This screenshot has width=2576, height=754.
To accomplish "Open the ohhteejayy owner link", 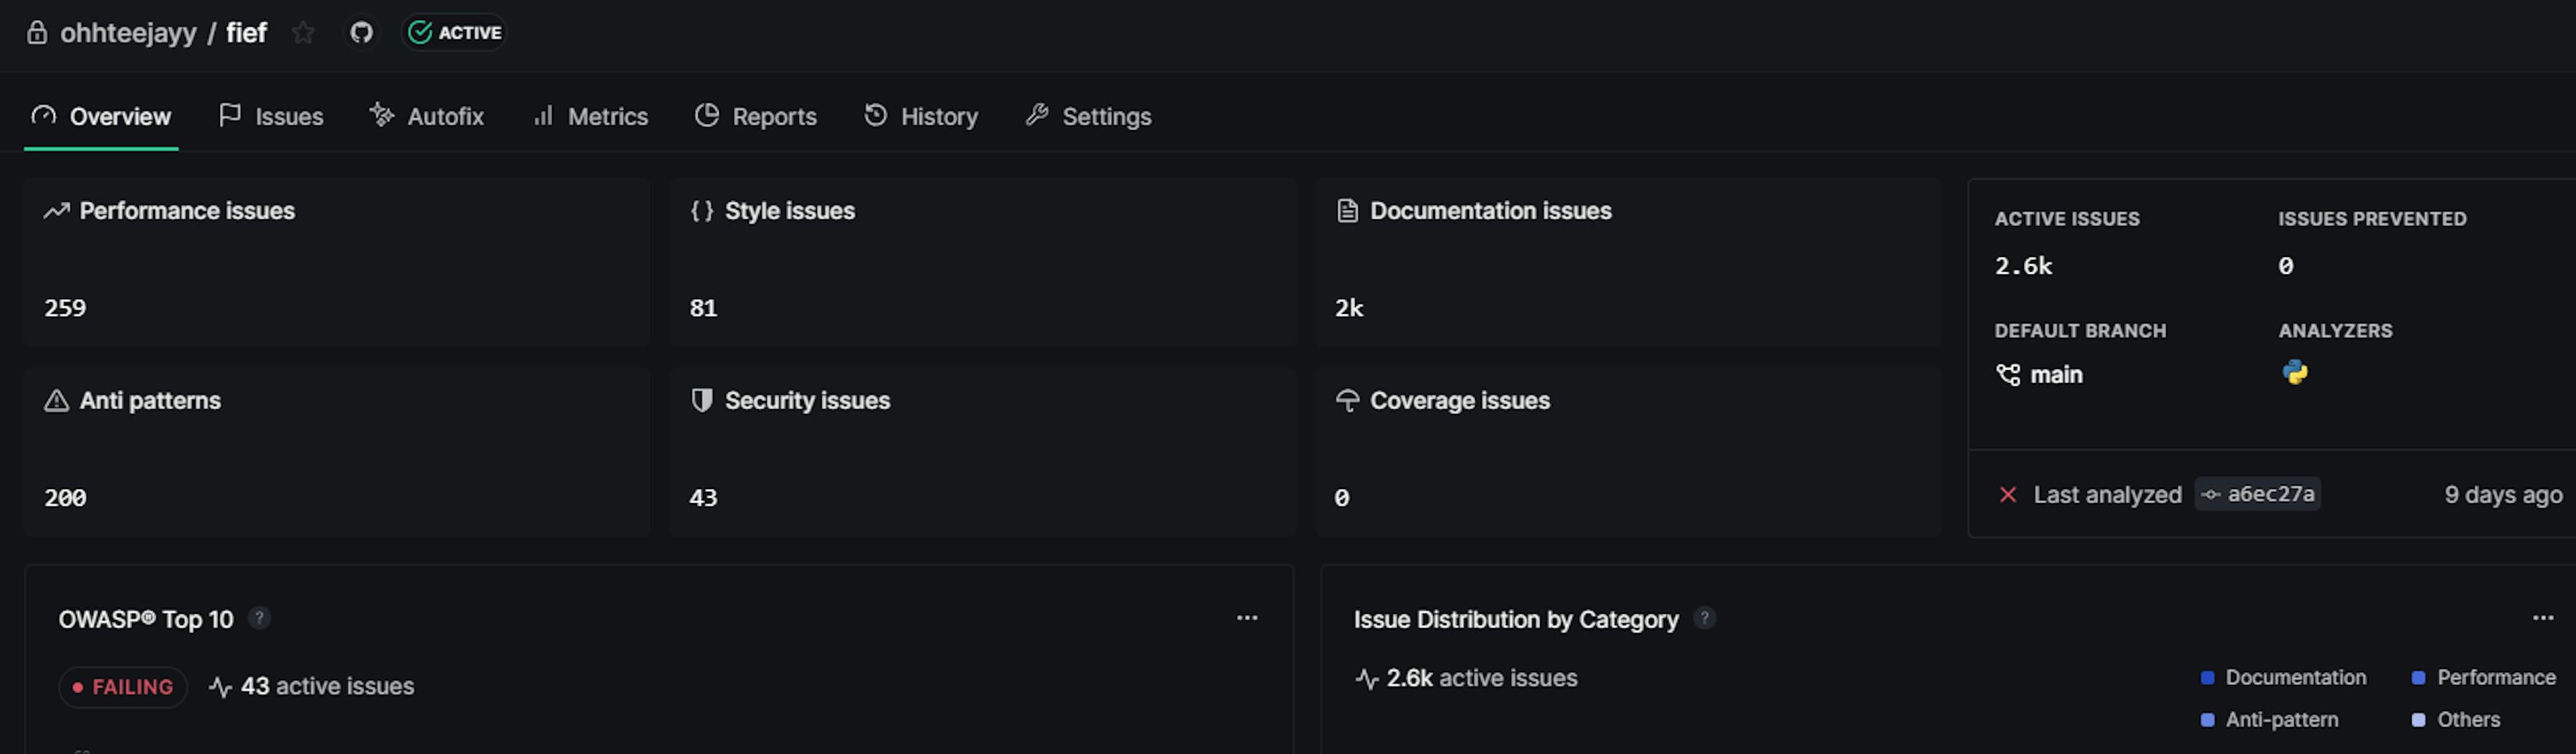I will pyautogui.click(x=128, y=33).
